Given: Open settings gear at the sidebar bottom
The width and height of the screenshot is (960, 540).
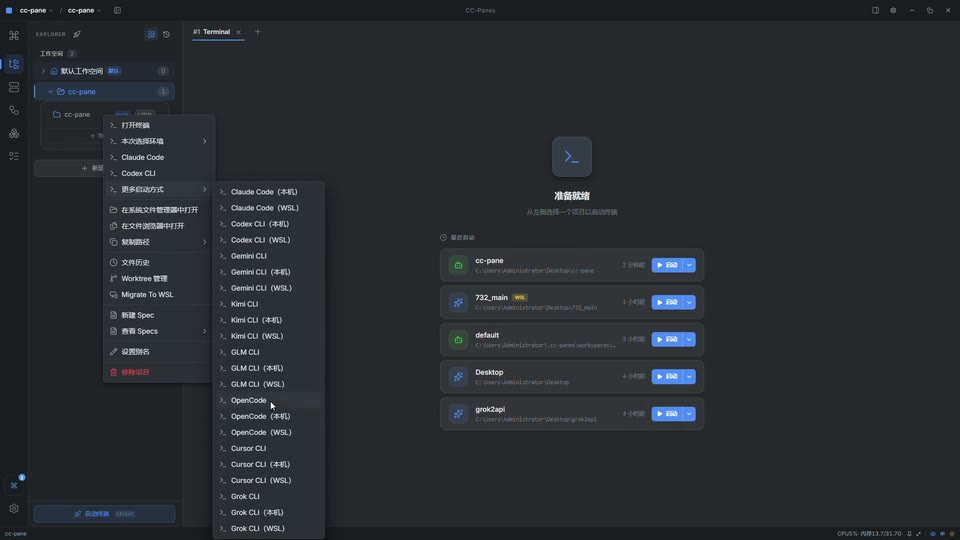Looking at the screenshot, I should [x=13, y=508].
